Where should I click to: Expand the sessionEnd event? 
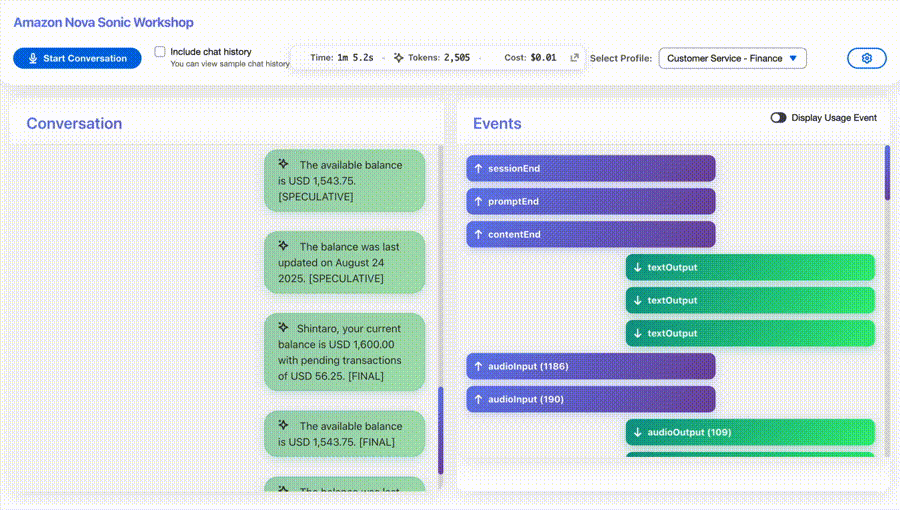point(591,168)
